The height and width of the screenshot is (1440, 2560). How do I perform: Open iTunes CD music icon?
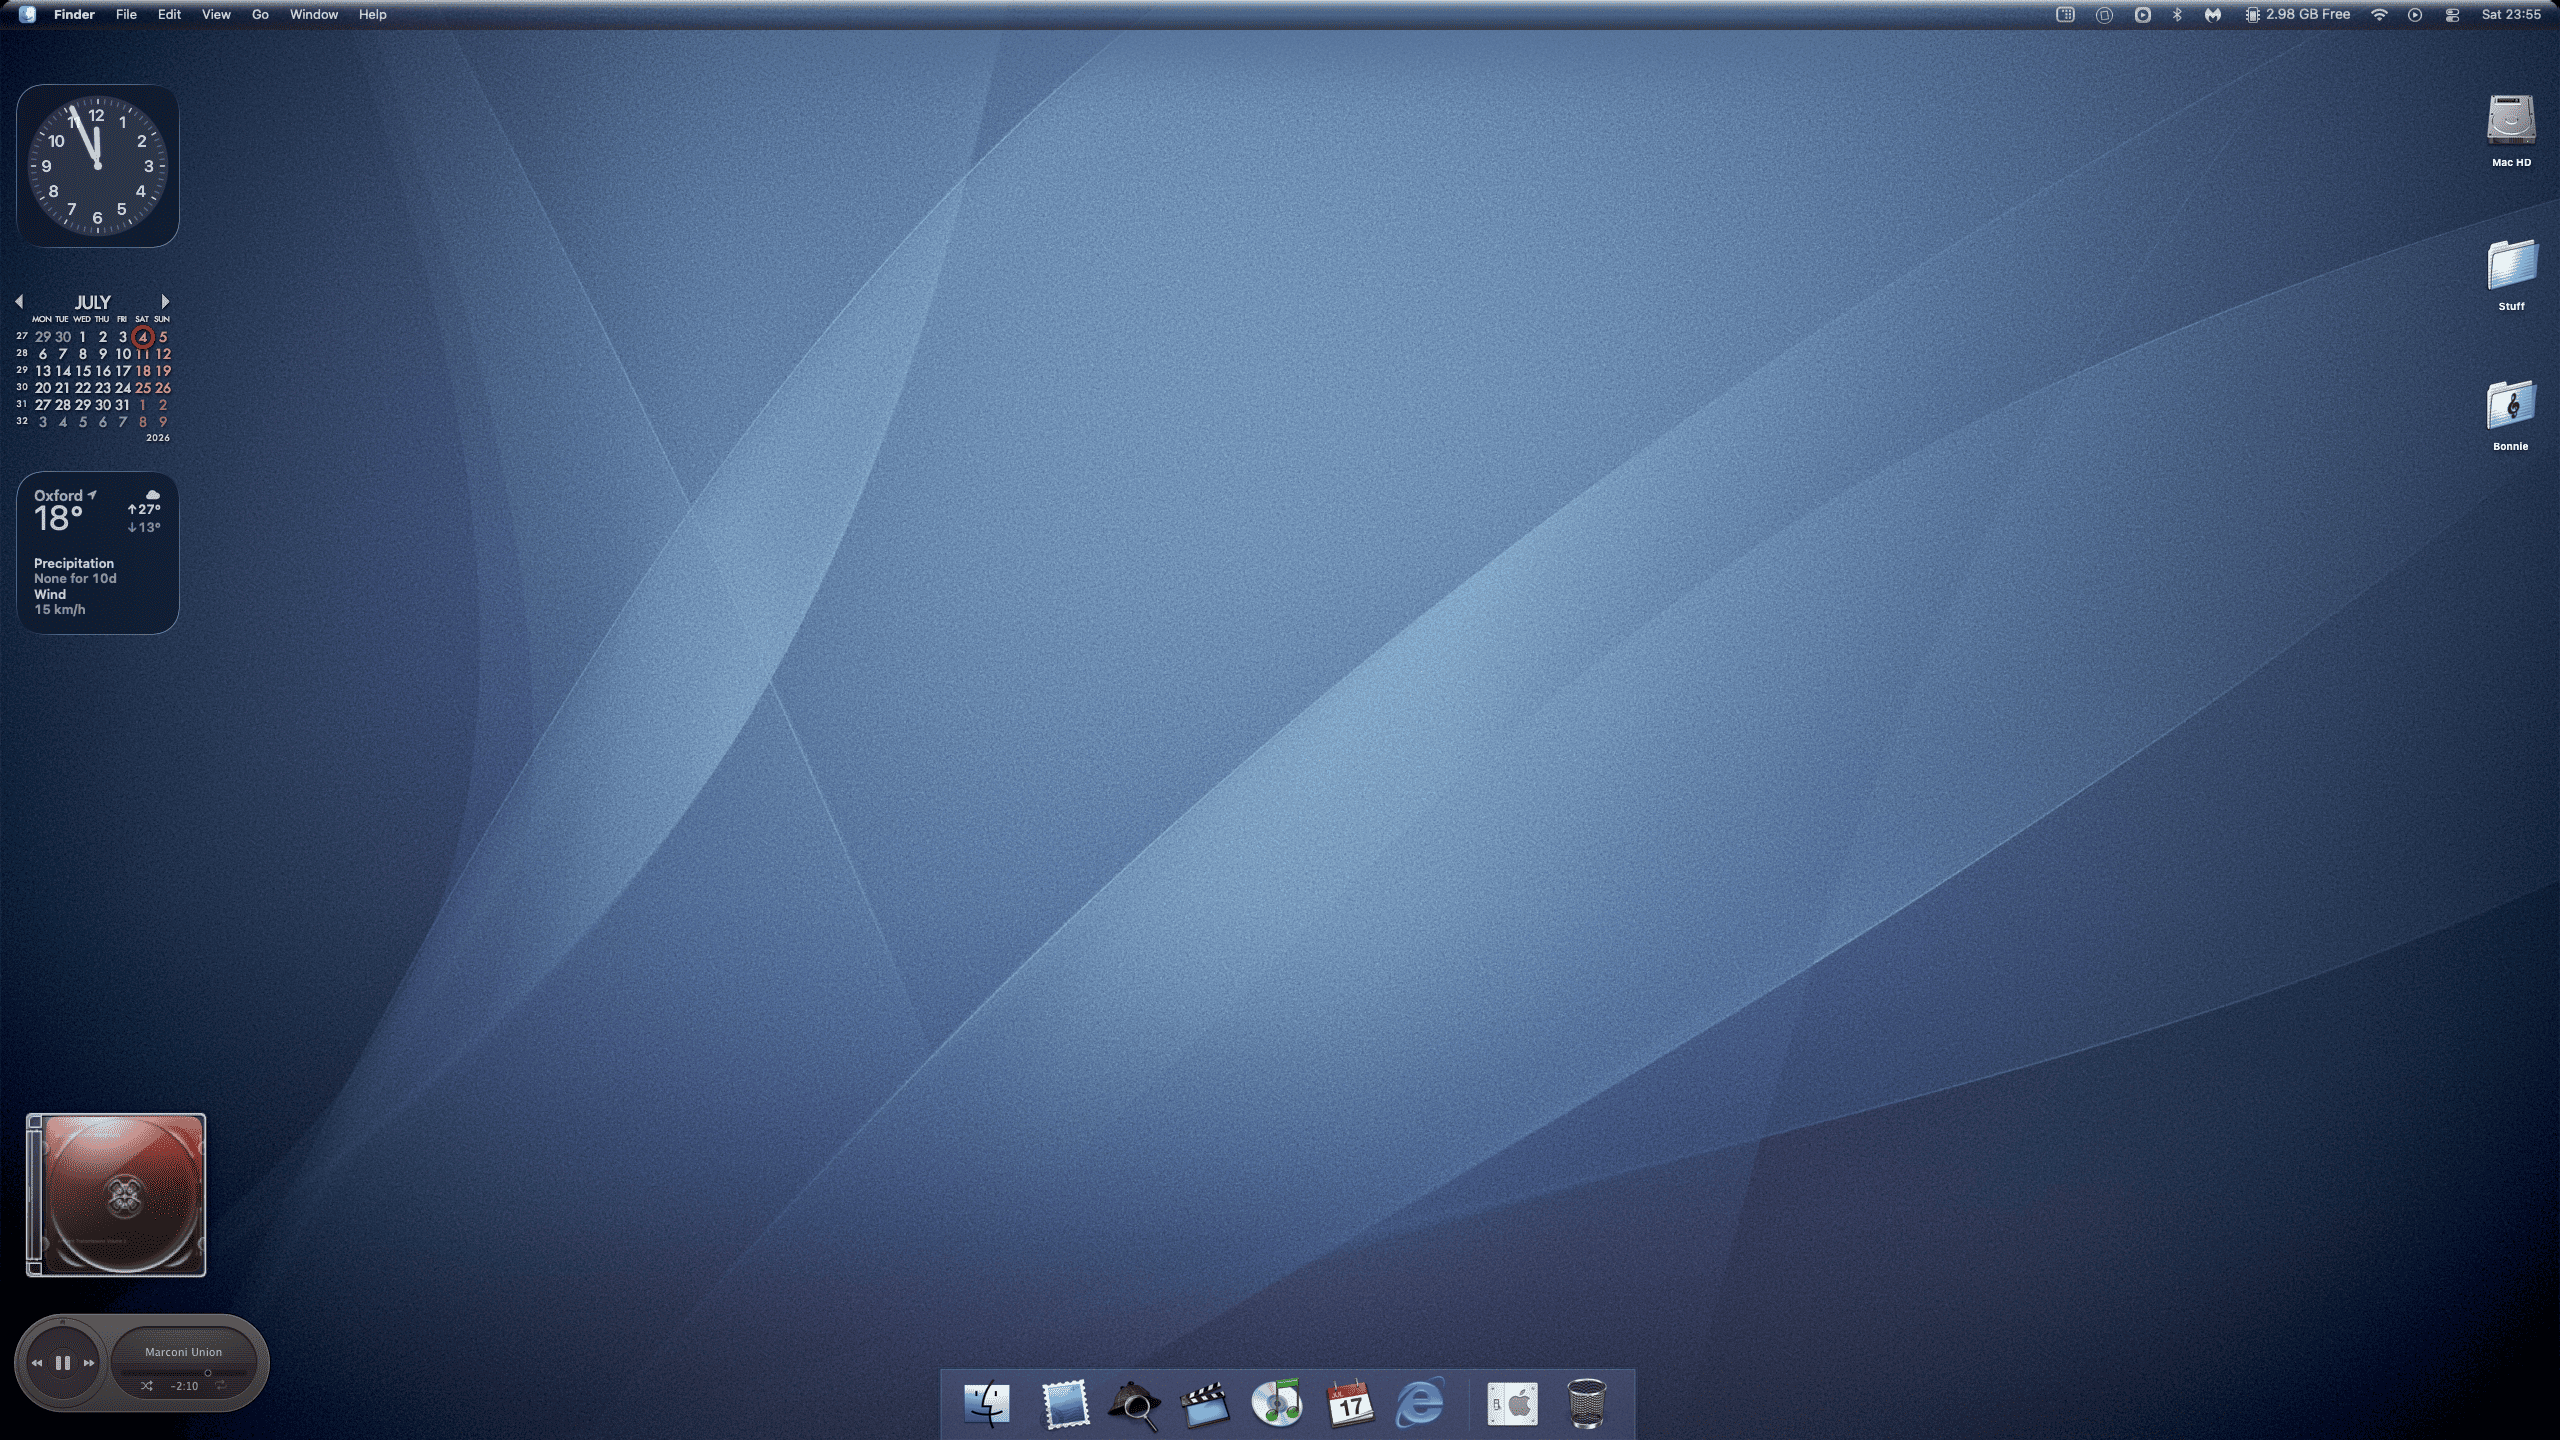(1277, 1403)
